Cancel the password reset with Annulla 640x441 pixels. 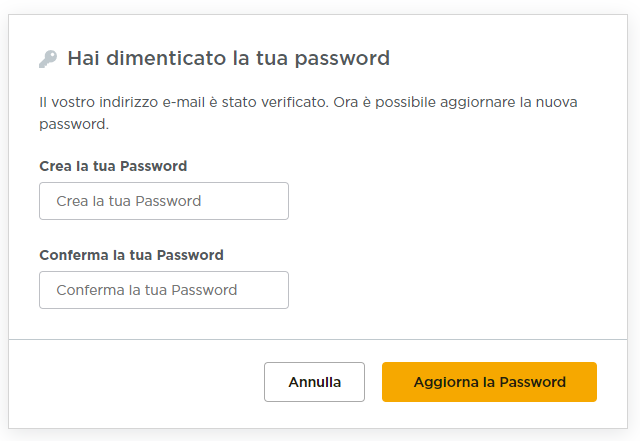pyautogui.click(x=314, y=382)
